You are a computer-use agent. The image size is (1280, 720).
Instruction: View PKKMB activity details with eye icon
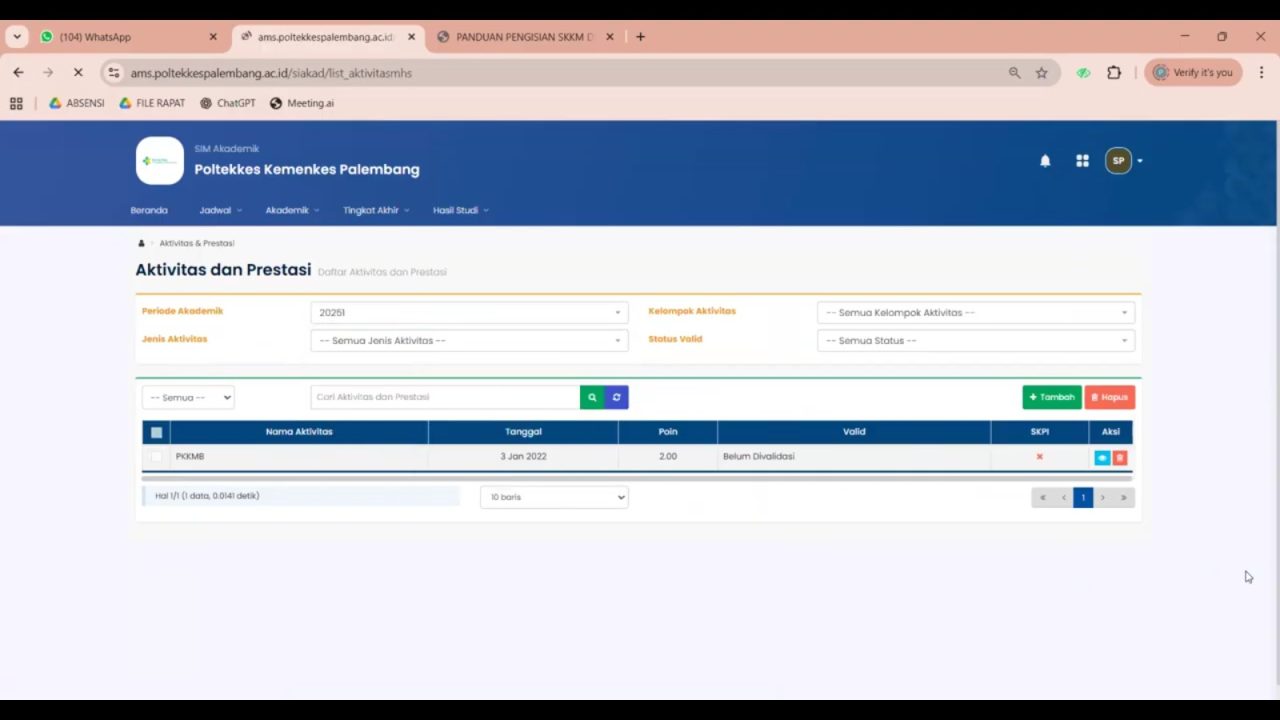1102,457
